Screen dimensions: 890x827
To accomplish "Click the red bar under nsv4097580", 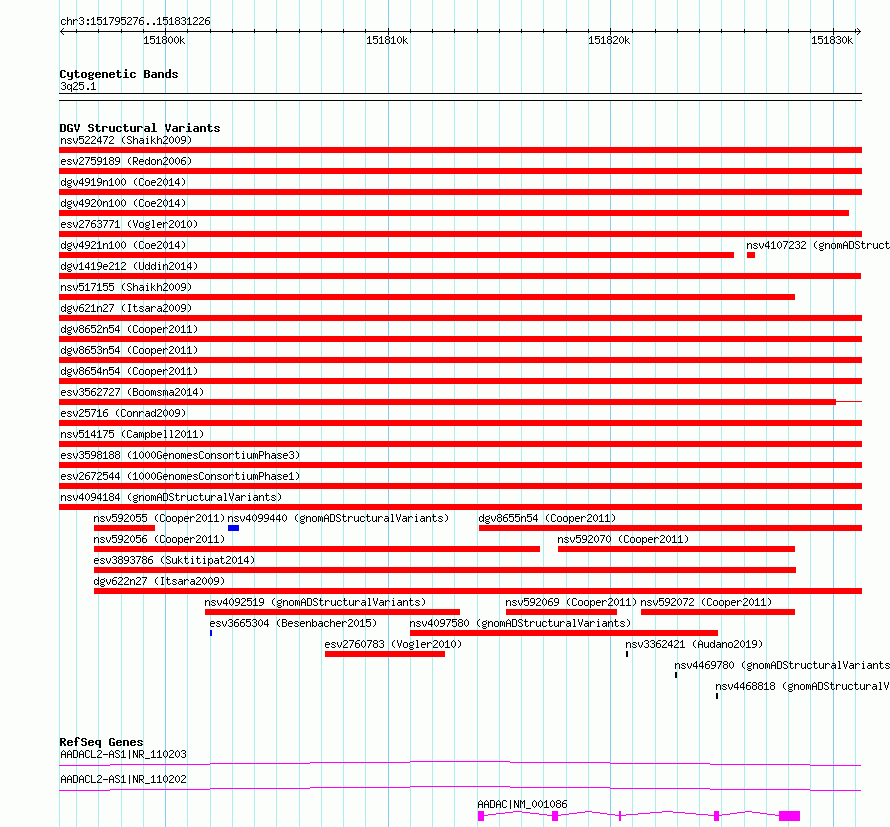I will 564,633.
